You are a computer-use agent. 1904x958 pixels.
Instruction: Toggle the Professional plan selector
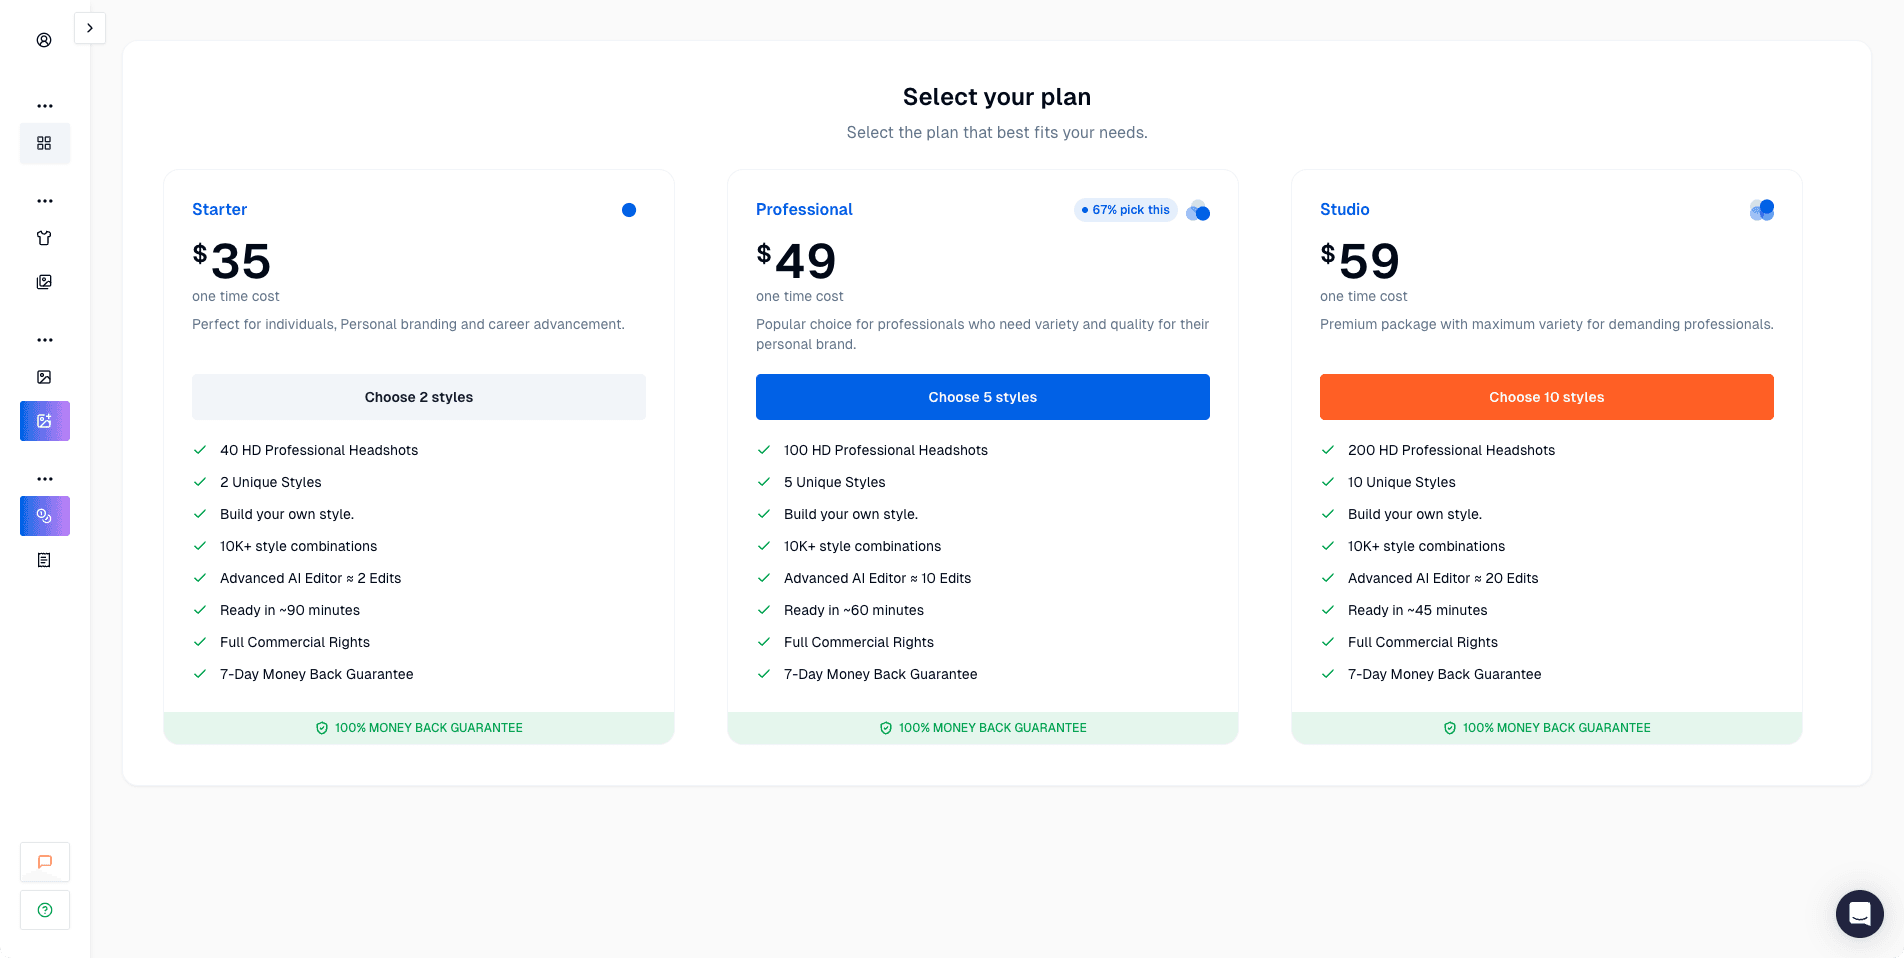click(1197, 211)
